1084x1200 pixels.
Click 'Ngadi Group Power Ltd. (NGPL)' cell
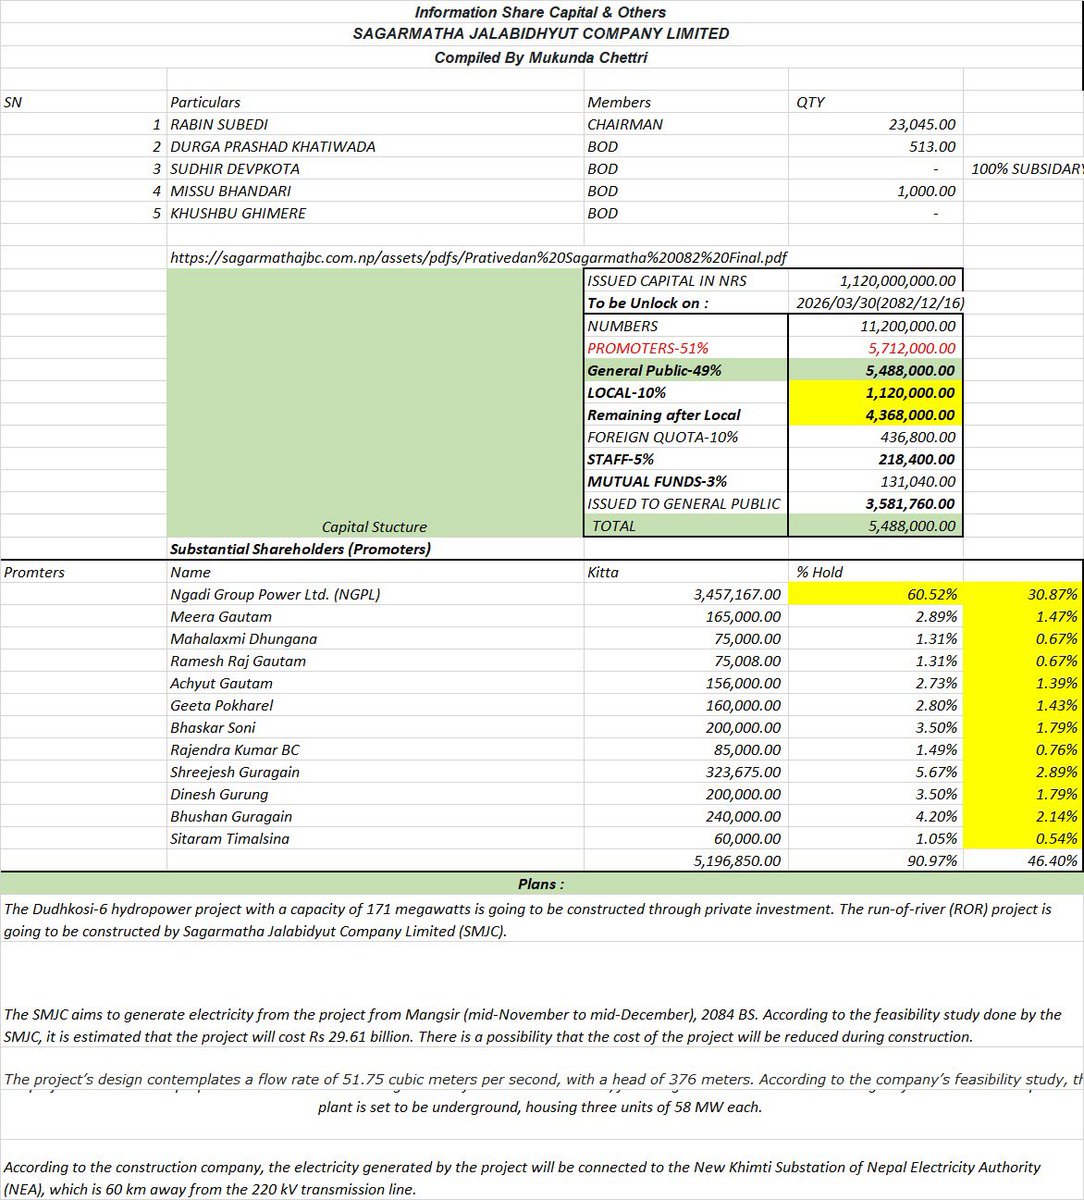(x=374, y=594)
